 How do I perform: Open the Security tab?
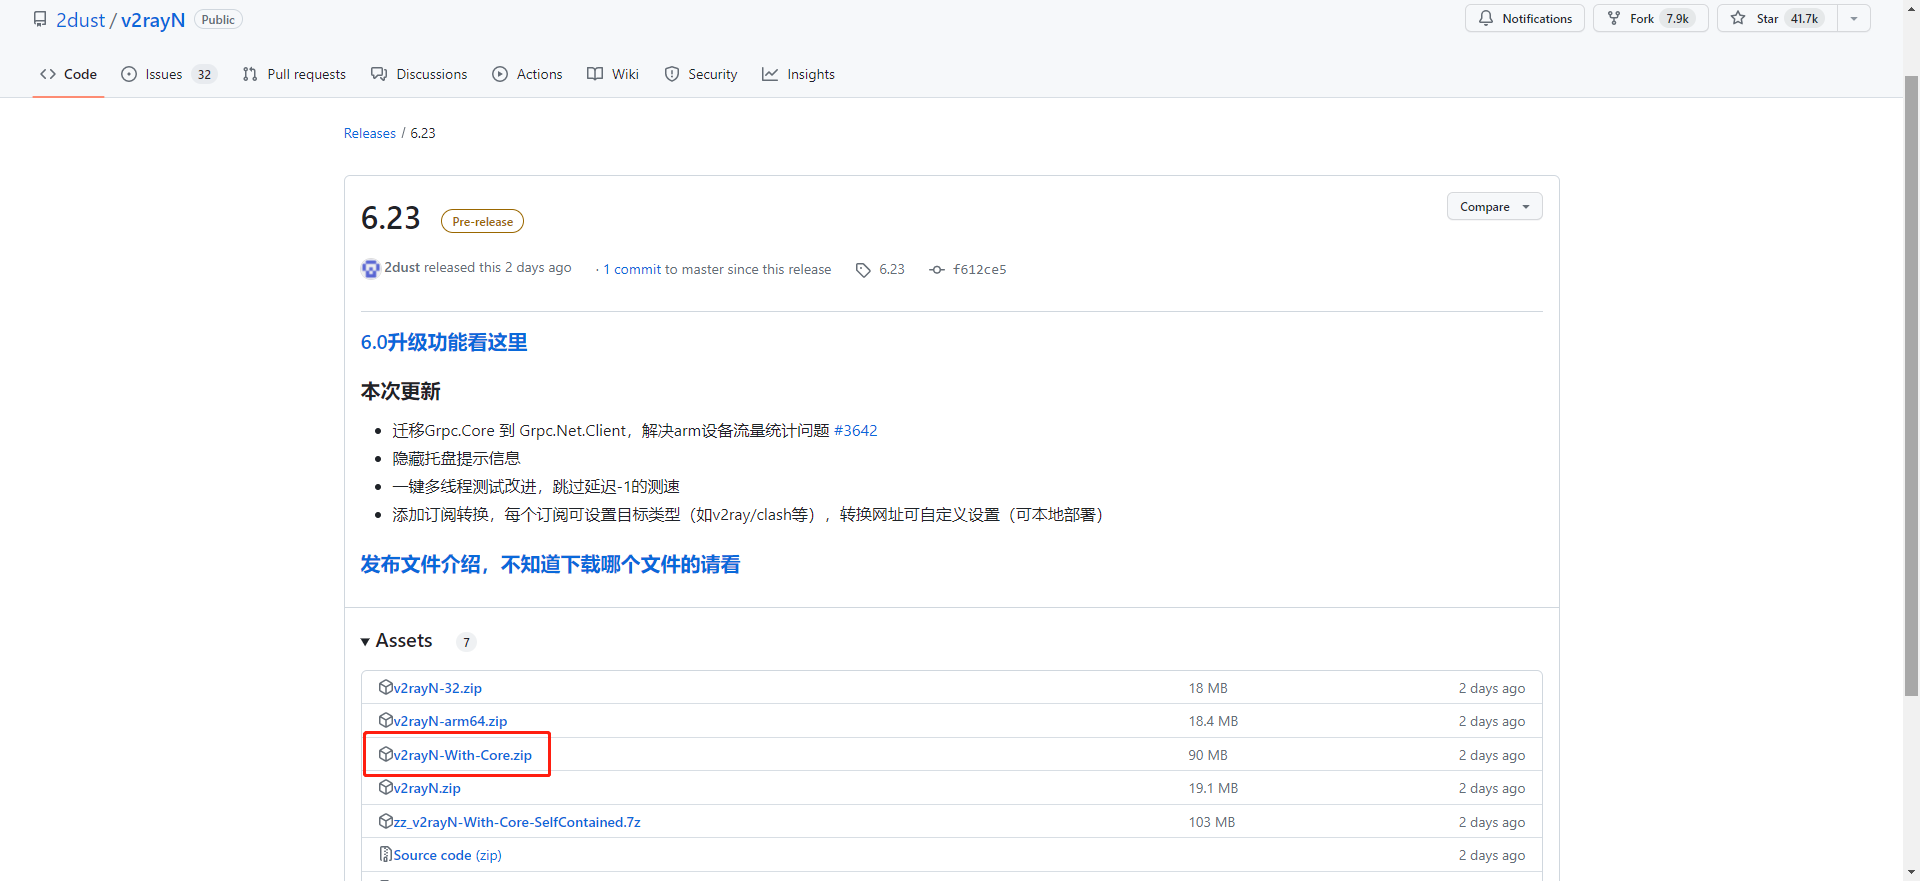click(x=701, y=74)
